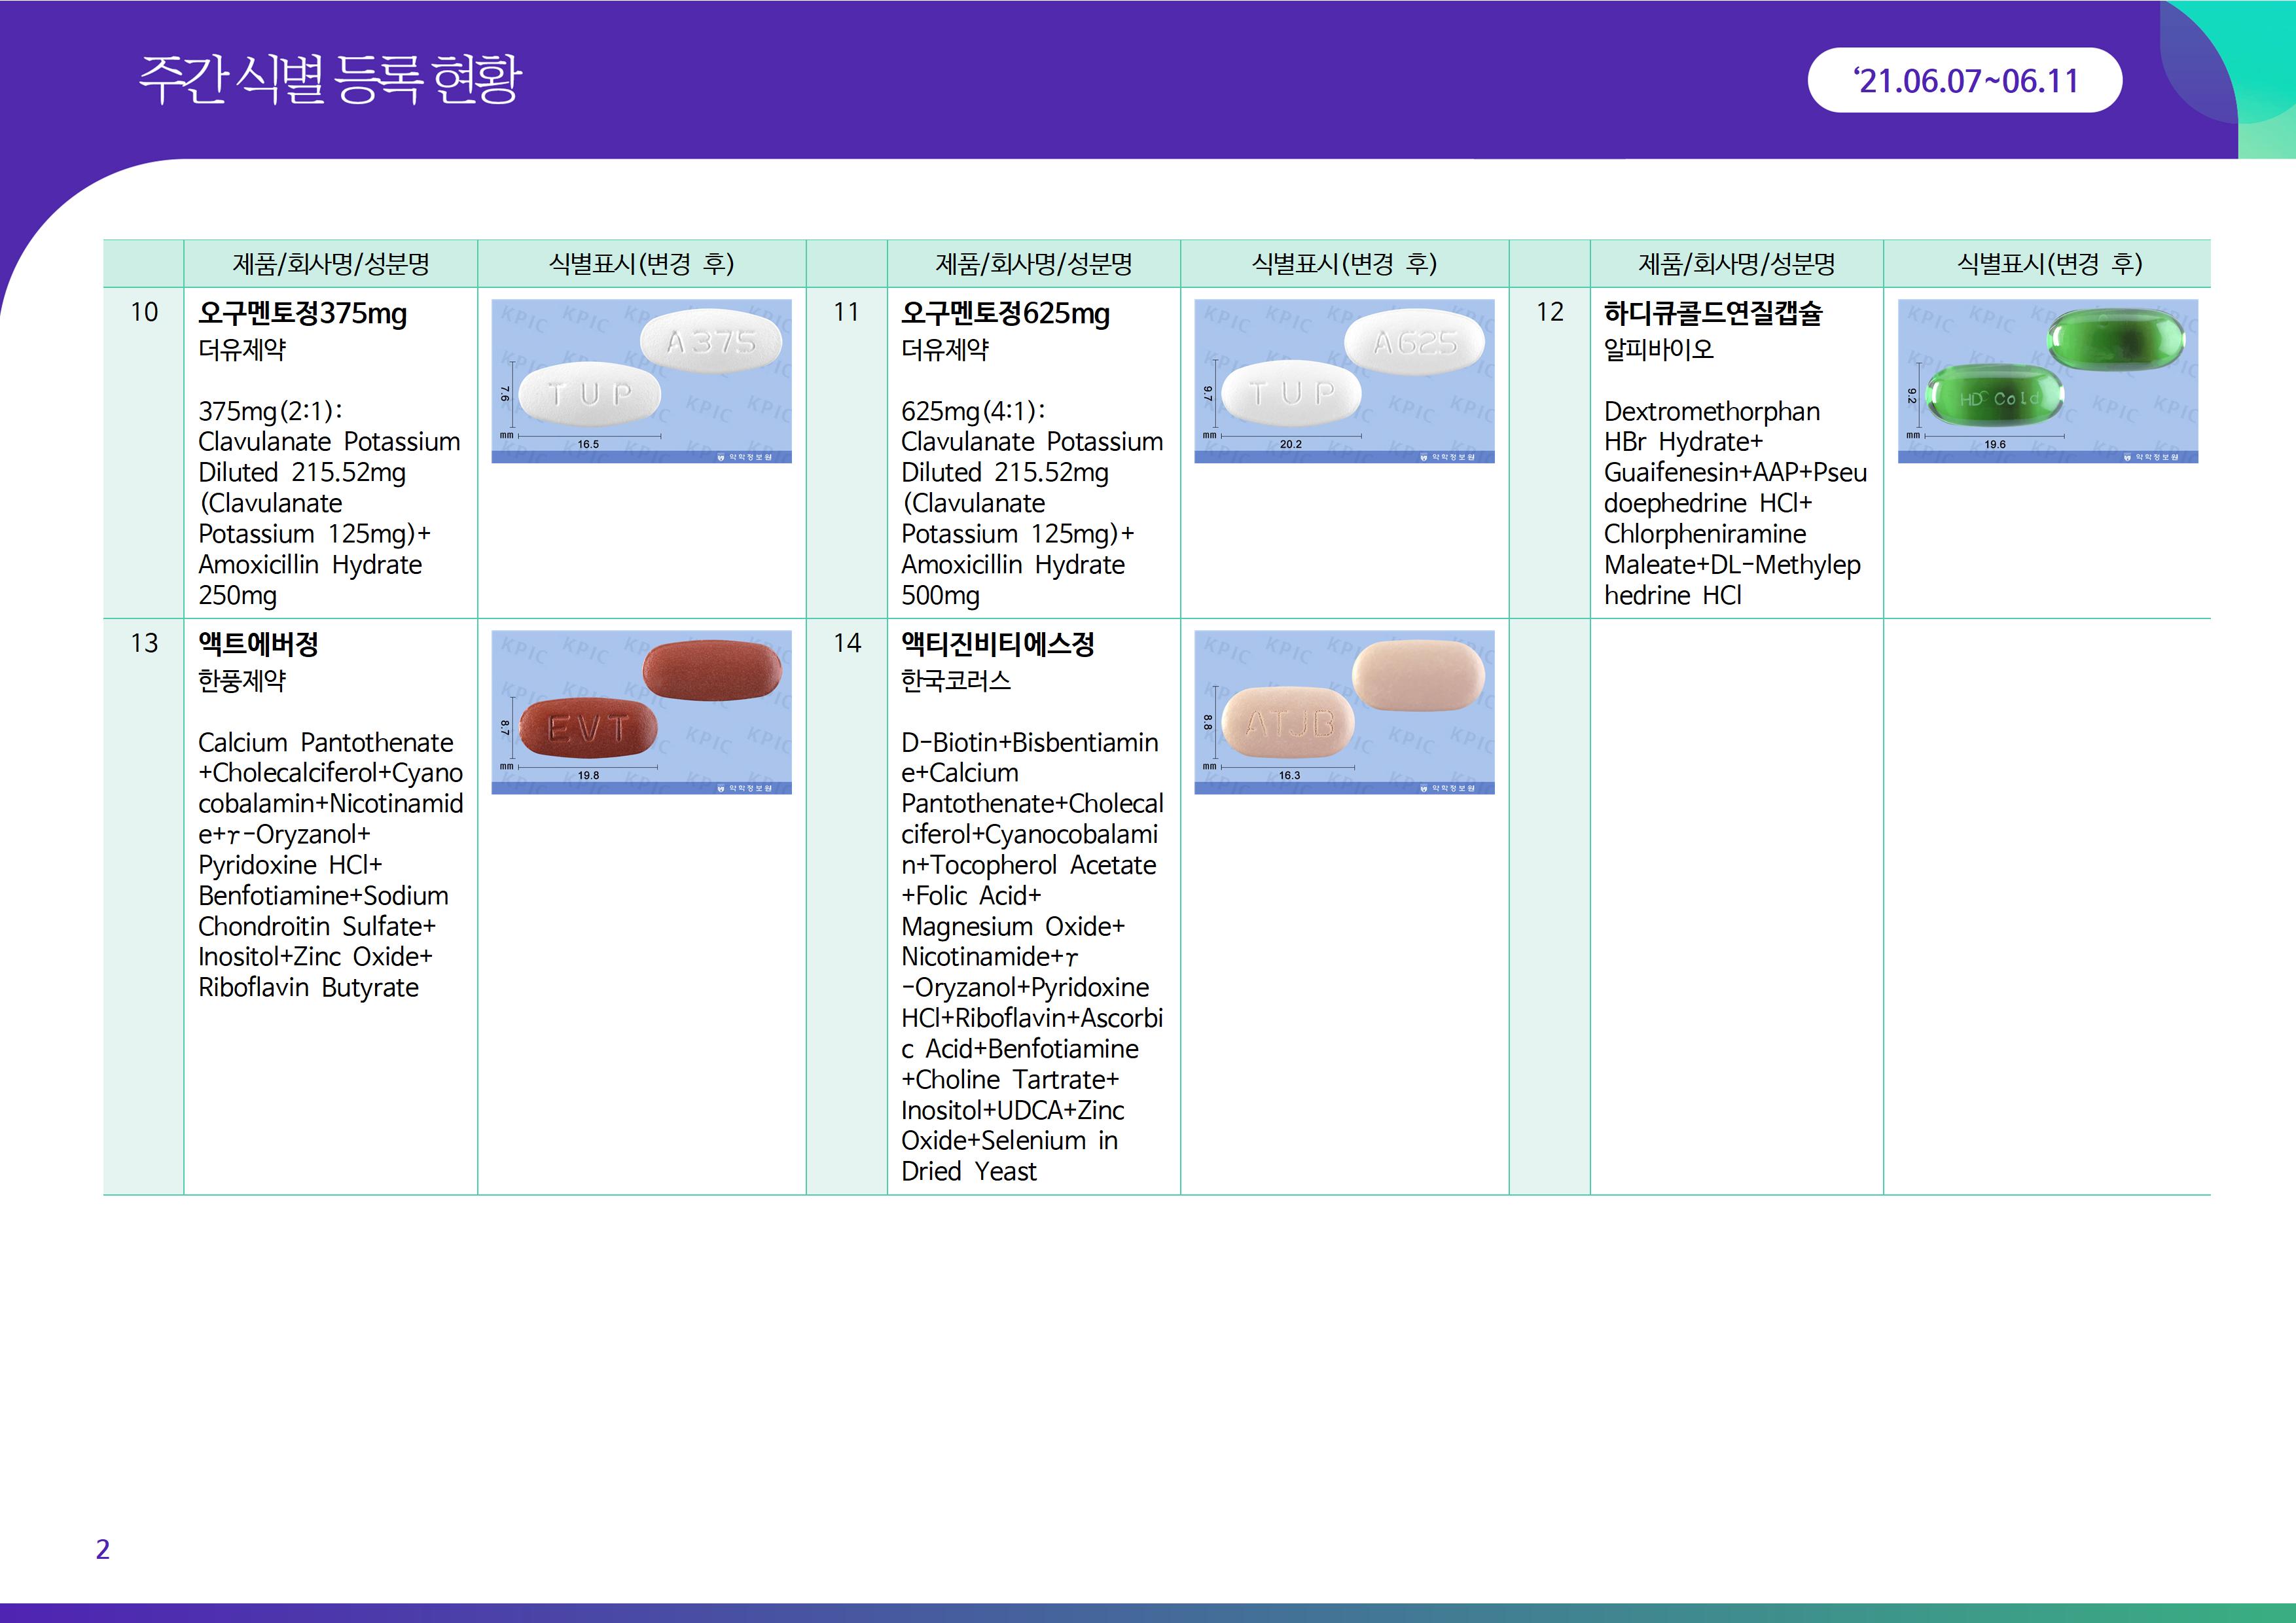This screenshot has width=2296, height=1623.
Task: Click company name 한풍제약
Action: point(242,681)
